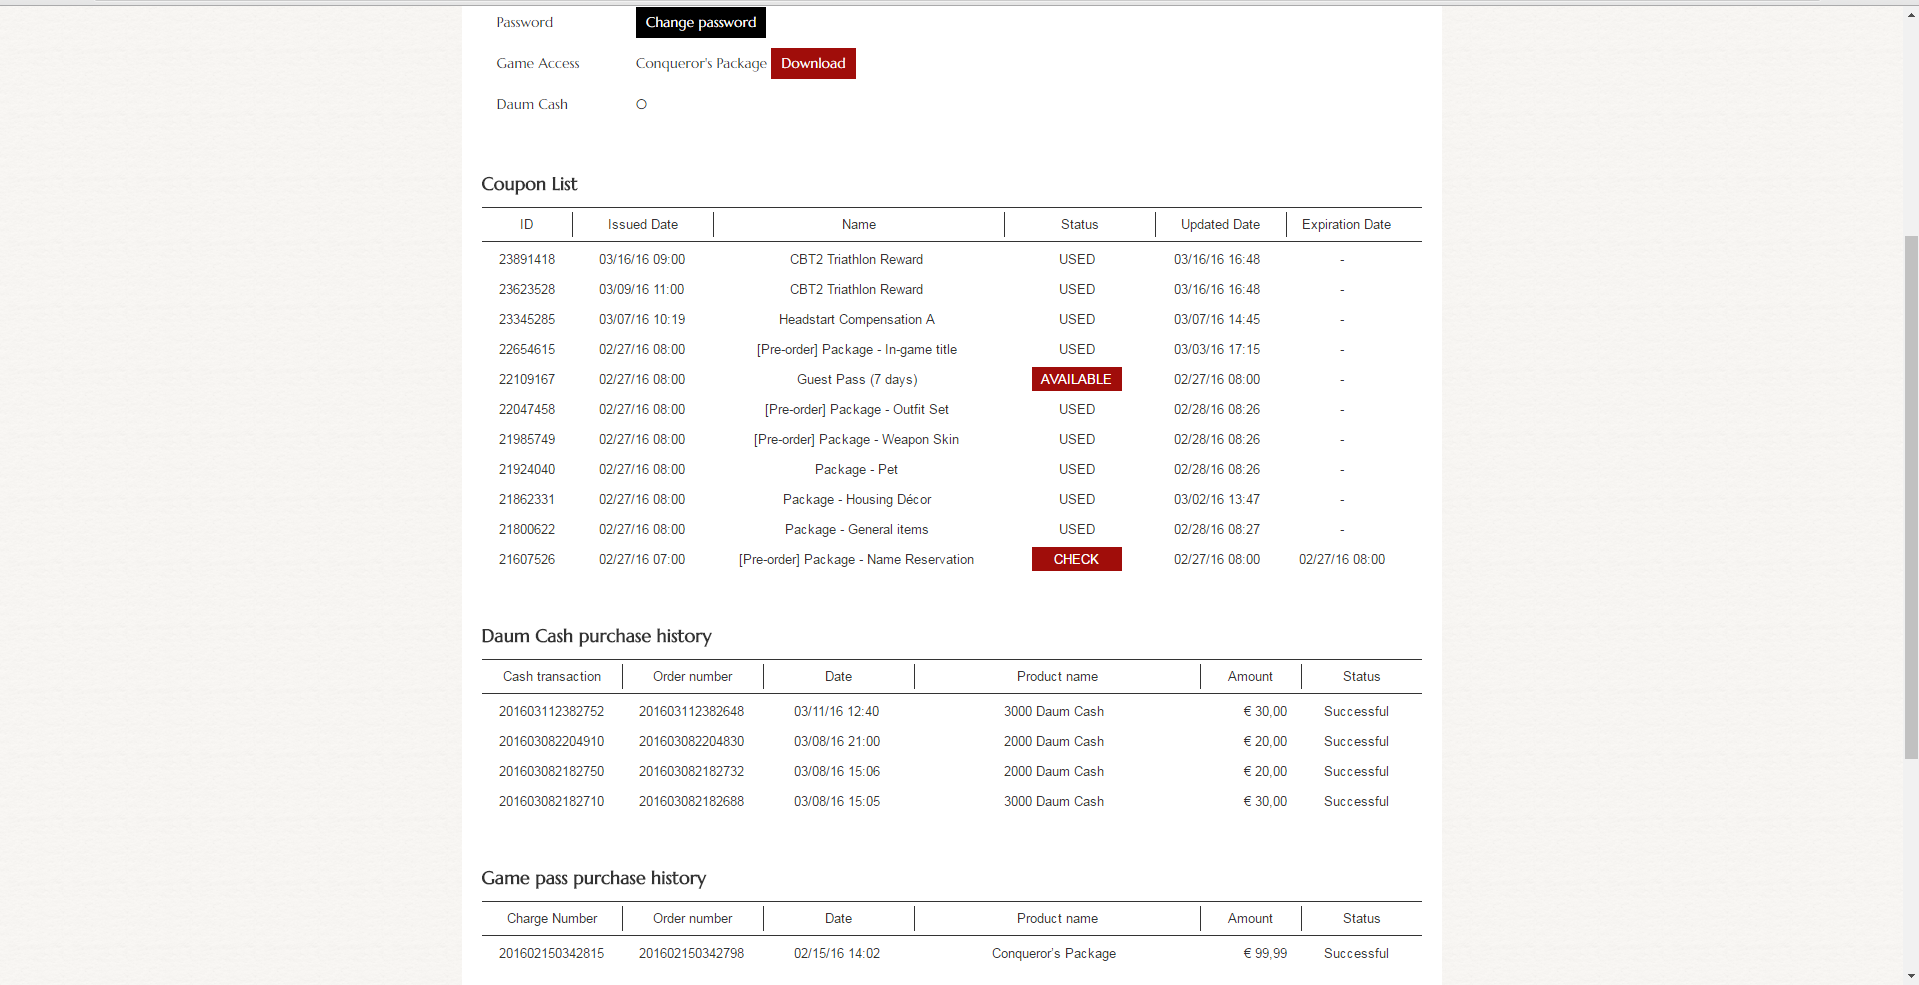Viewport: 1919px width, 985px height.
Task: Select Conqueror's Package purchase history entry
Action: pos(951,953)
